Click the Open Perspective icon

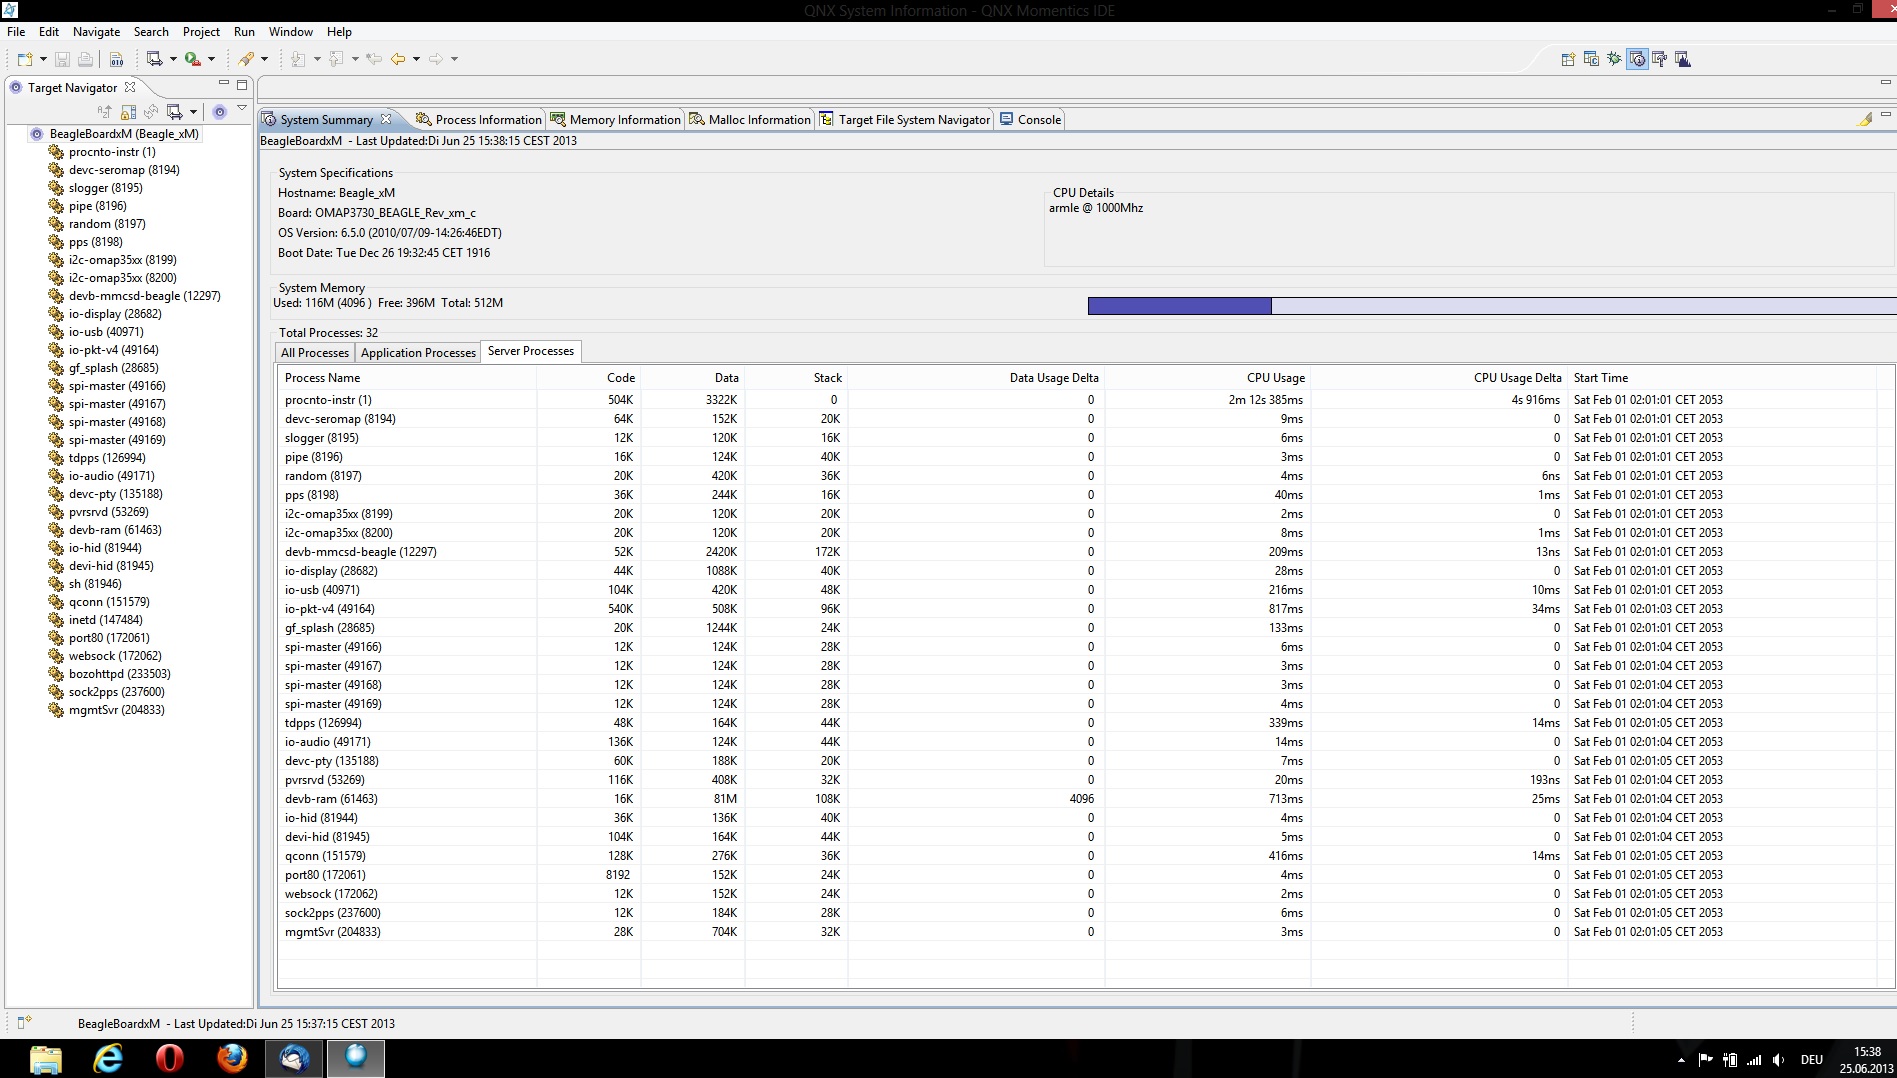pyautogui.click(x=1568, y=59)
